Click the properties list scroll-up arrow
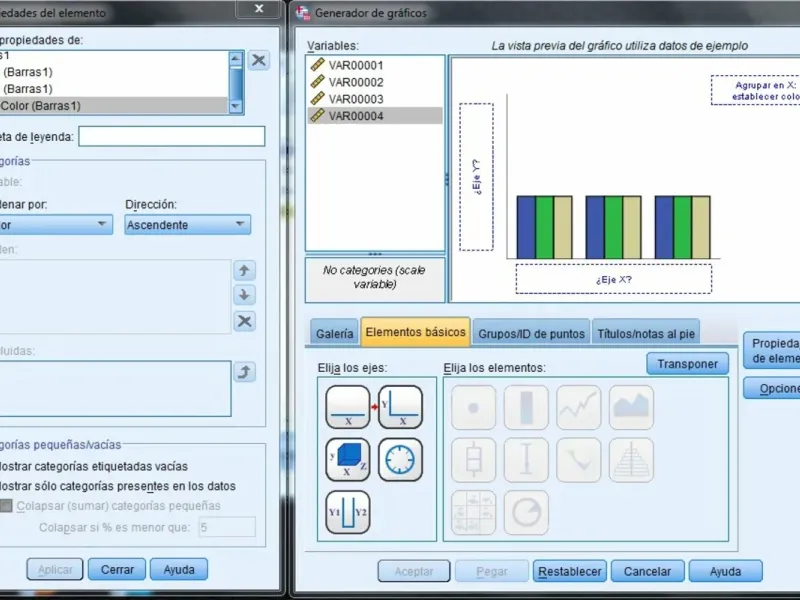Screen dimensions: 800x600 (x=235, y=59)
